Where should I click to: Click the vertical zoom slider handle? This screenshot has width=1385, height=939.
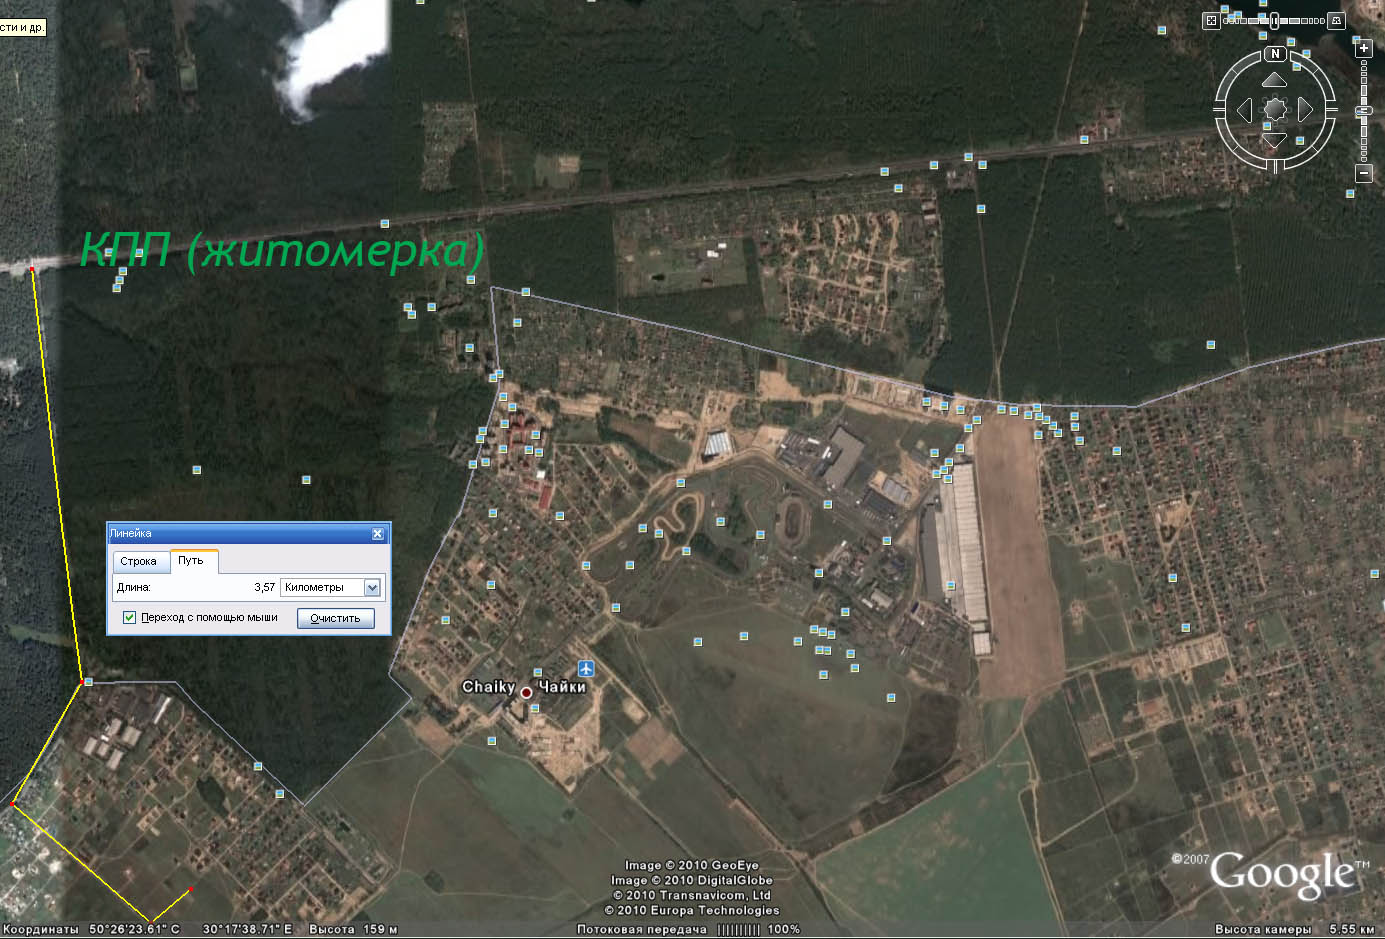tap(1364, 111)
